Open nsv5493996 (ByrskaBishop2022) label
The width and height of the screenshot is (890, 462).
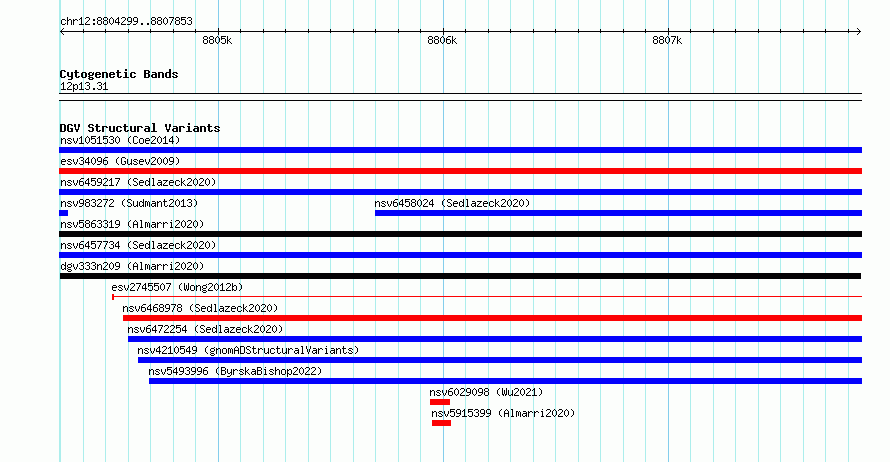point(235,371)
